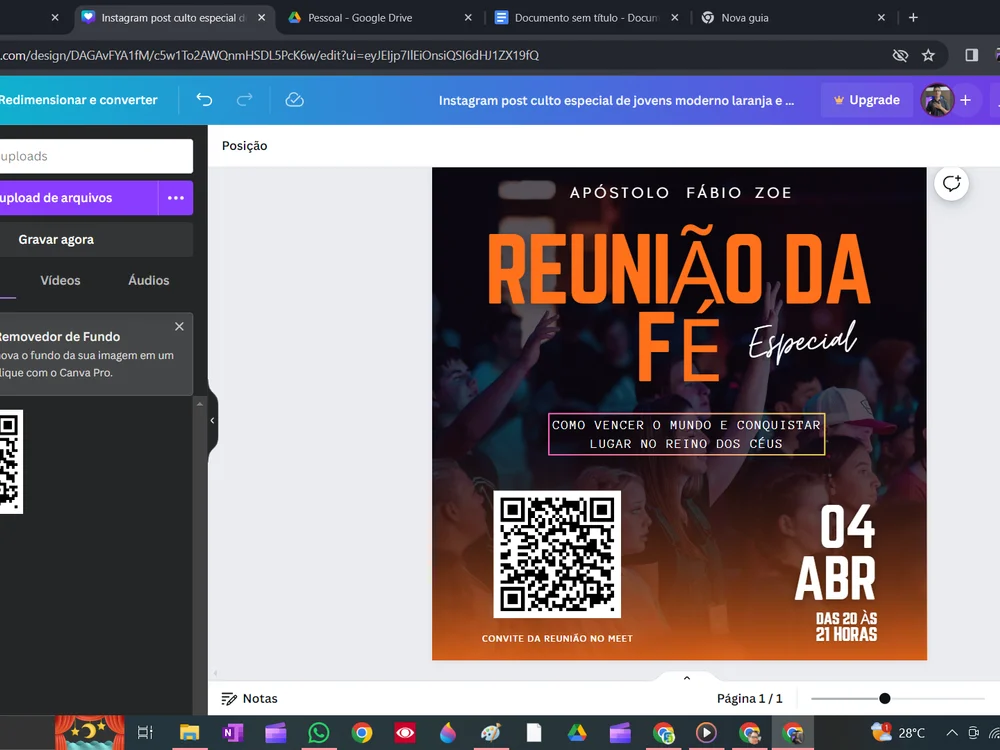
Task: Click the cloud save status icon
Action: [293, 100]
